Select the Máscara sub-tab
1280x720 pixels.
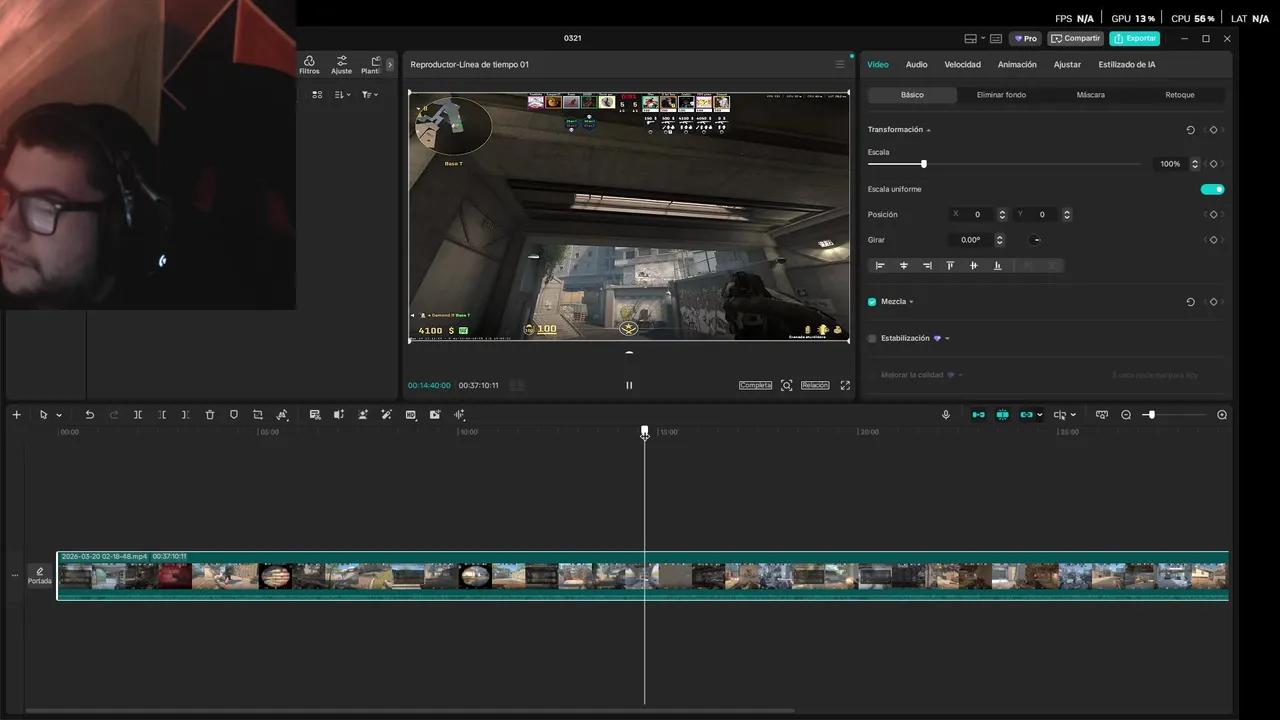(x=1091, y=95)
